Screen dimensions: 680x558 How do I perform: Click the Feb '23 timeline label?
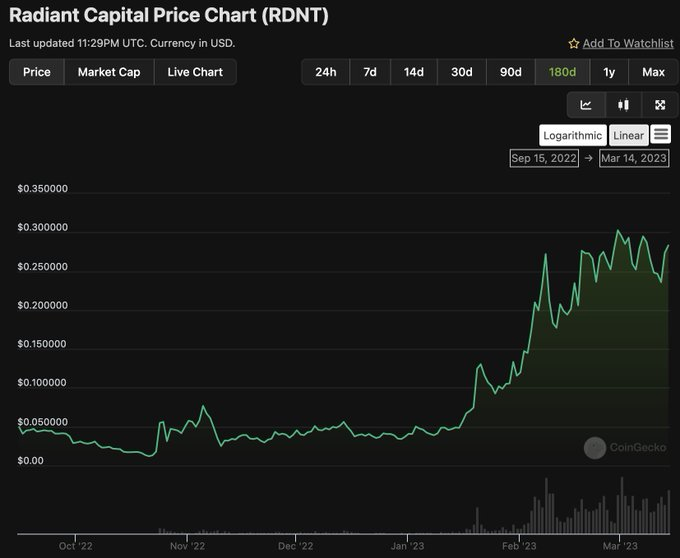tap(519, 546)
